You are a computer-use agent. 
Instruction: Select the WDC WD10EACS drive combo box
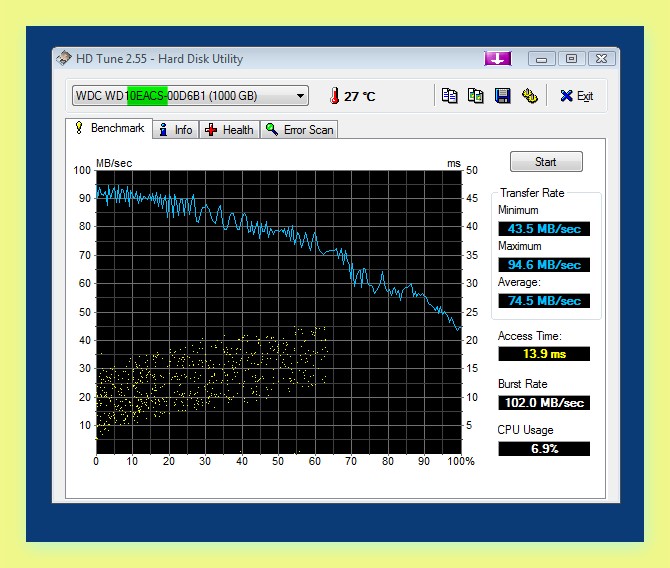click(x=190, y=96)
